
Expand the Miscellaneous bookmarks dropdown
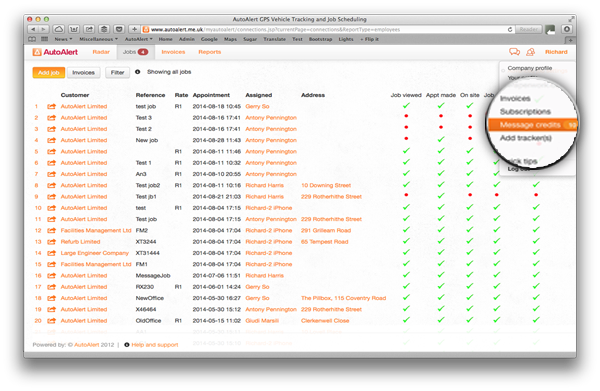(x=98, y=39)
